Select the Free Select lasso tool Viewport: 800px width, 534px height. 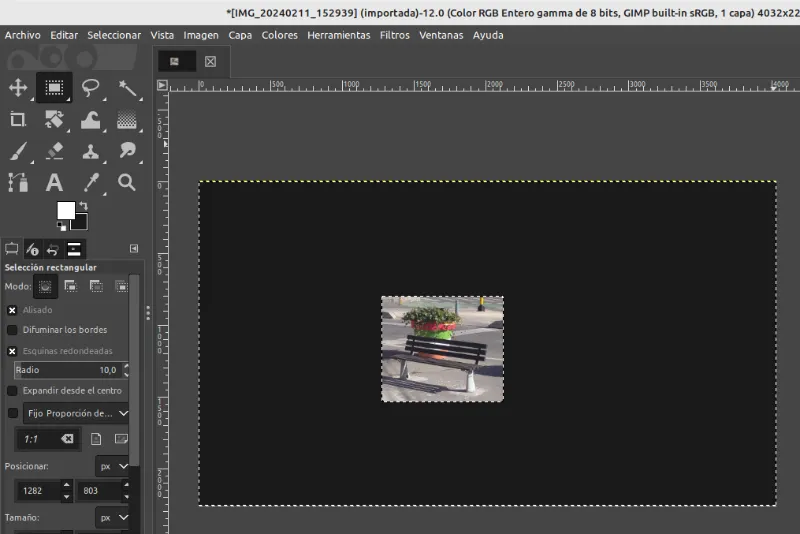90,87
